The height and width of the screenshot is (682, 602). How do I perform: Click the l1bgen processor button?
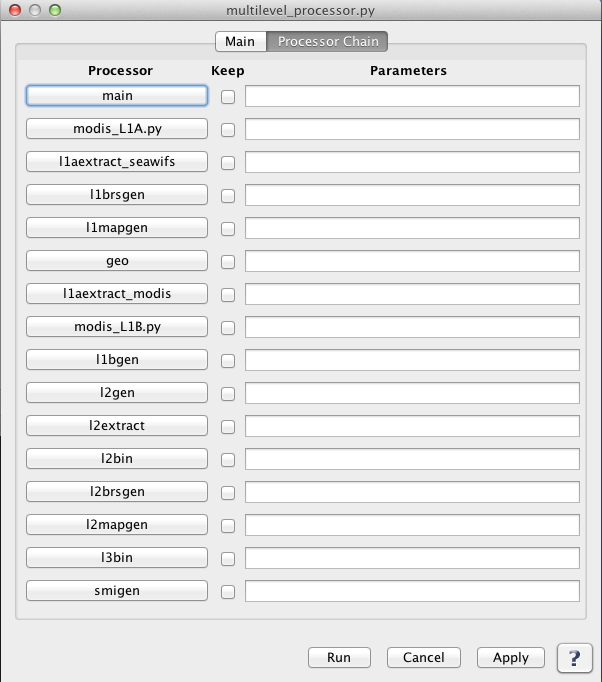pos(117,360)
